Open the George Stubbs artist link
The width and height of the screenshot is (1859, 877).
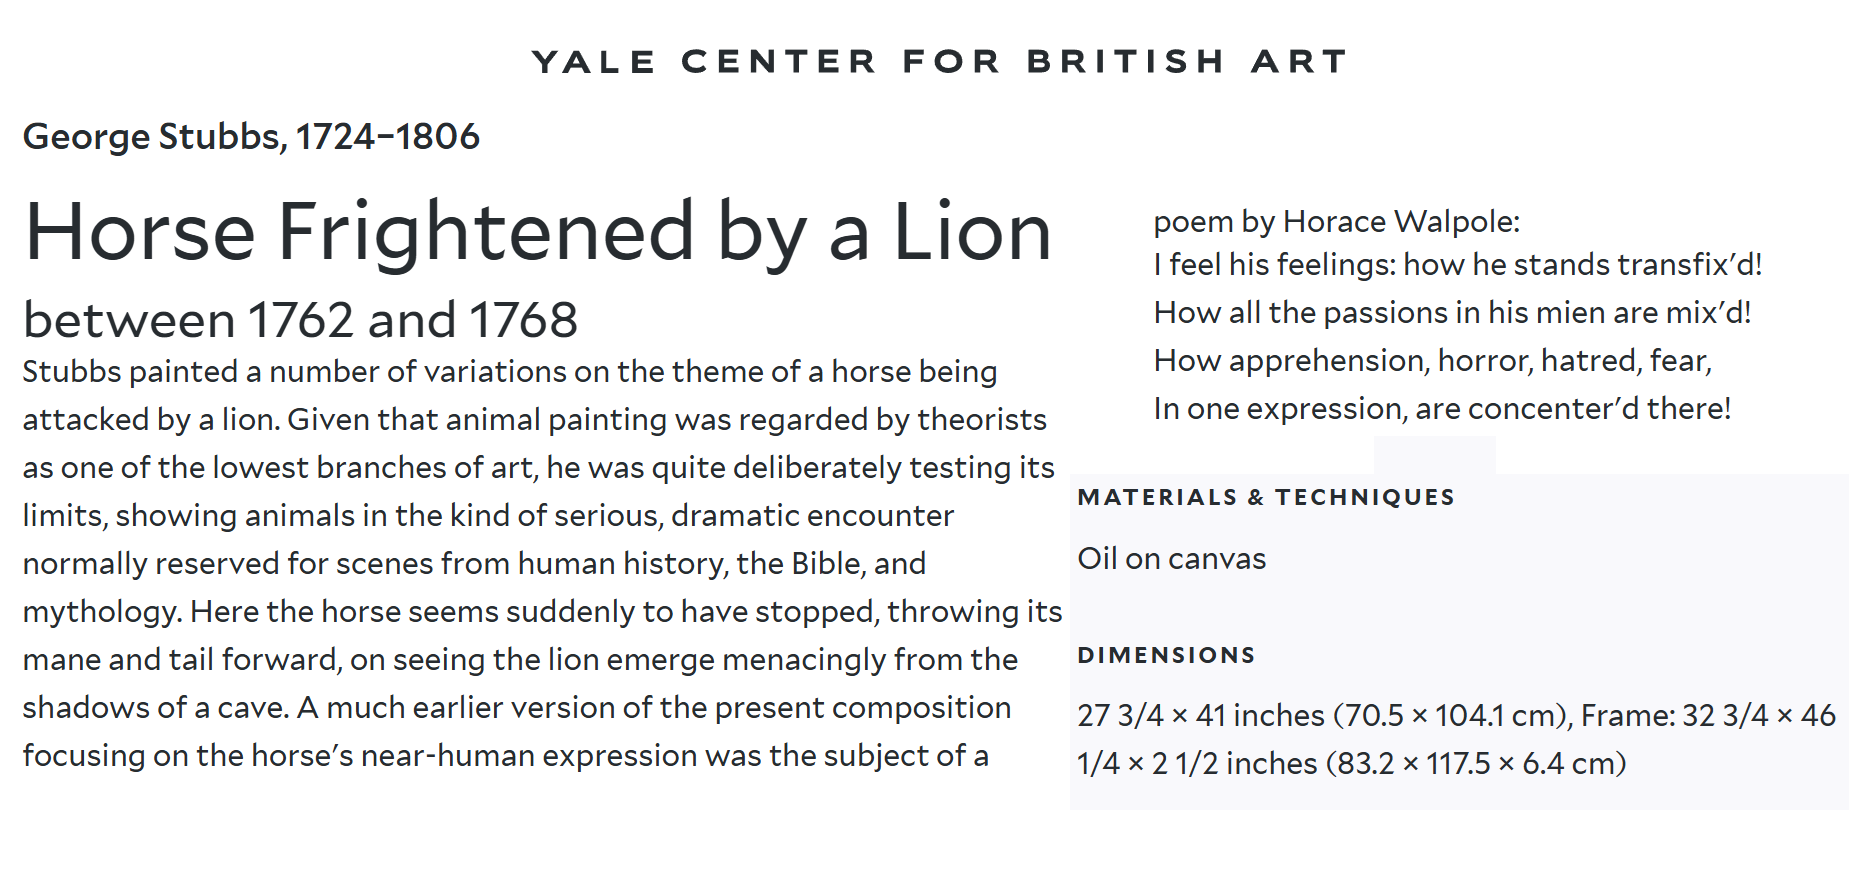[x=251, y=137]
